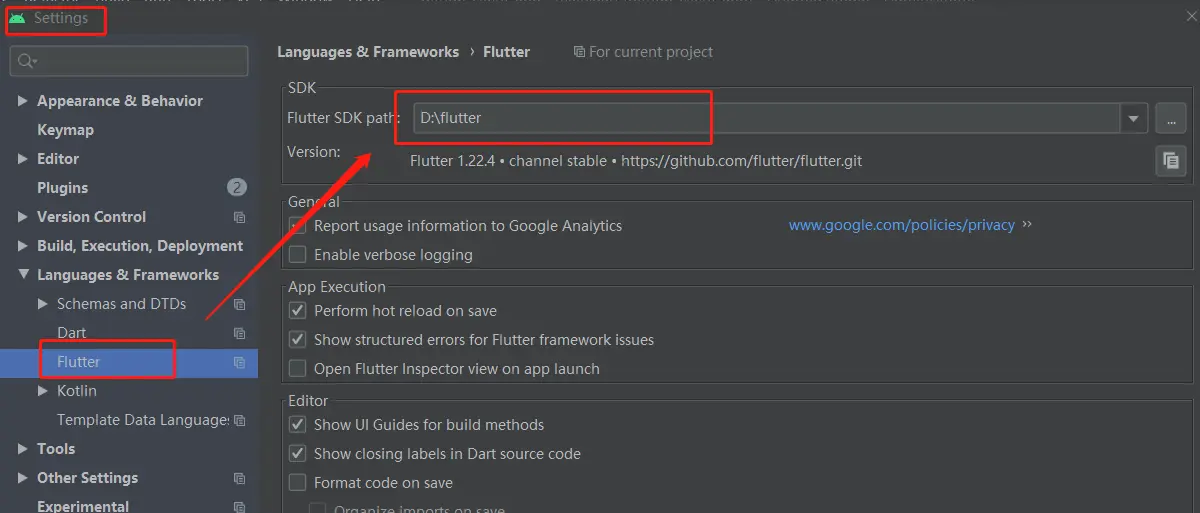
Task: Click Languages & Frameworks breadcrumb
Action: point(368,52)
